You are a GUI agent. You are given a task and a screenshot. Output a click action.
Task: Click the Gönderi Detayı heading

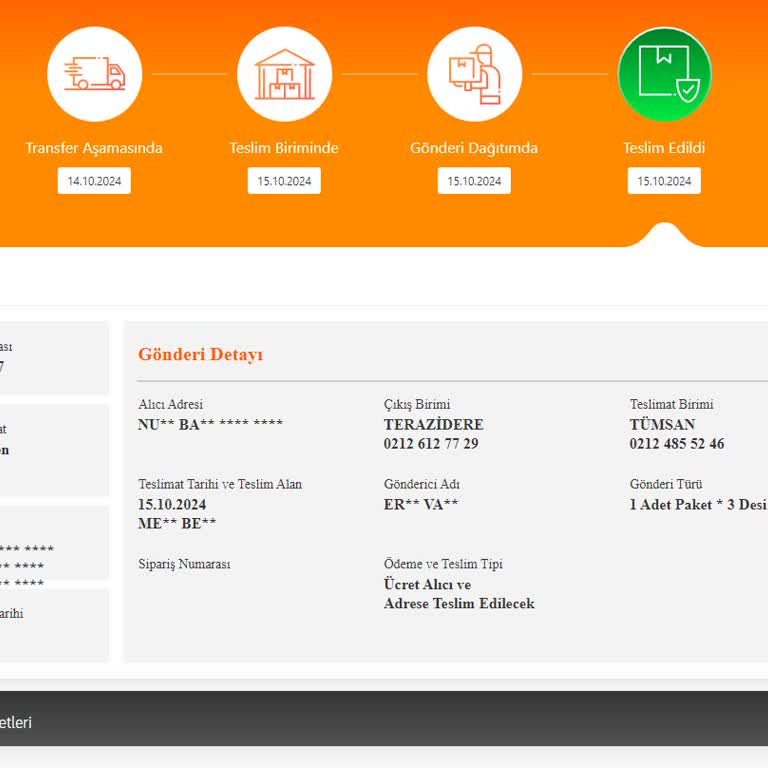point(201,355)
